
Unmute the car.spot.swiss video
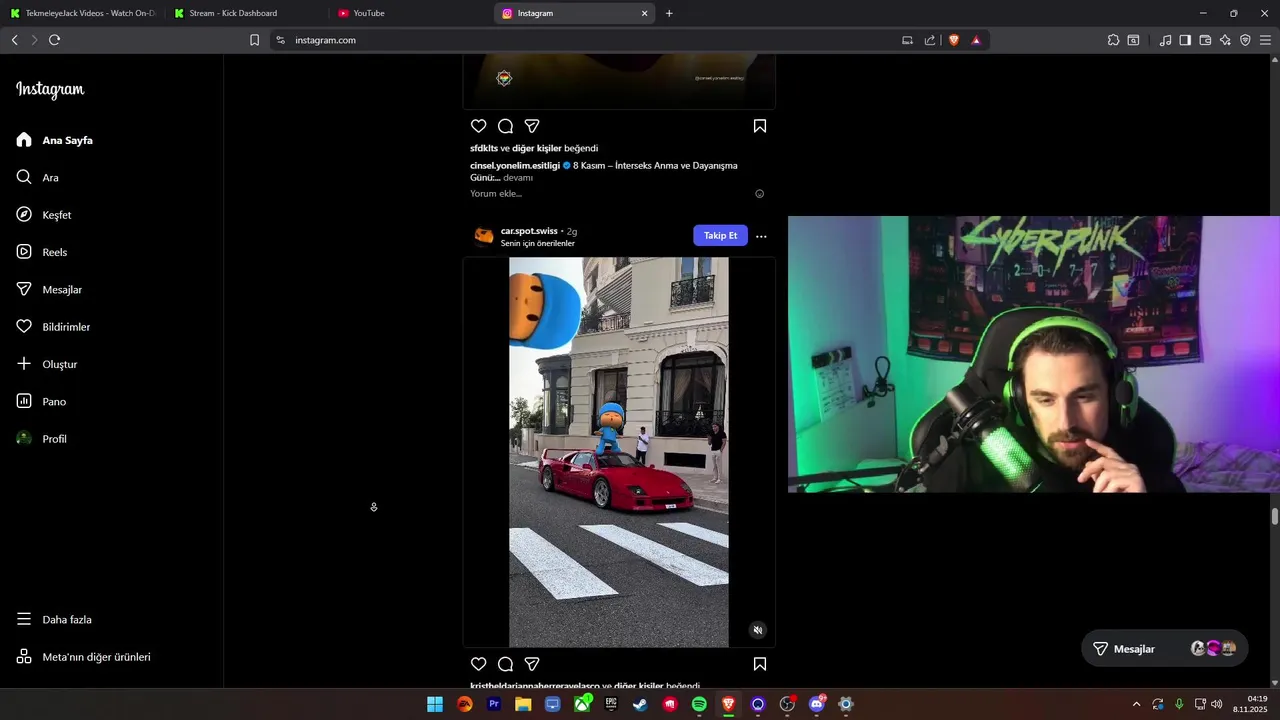point(758,630)
